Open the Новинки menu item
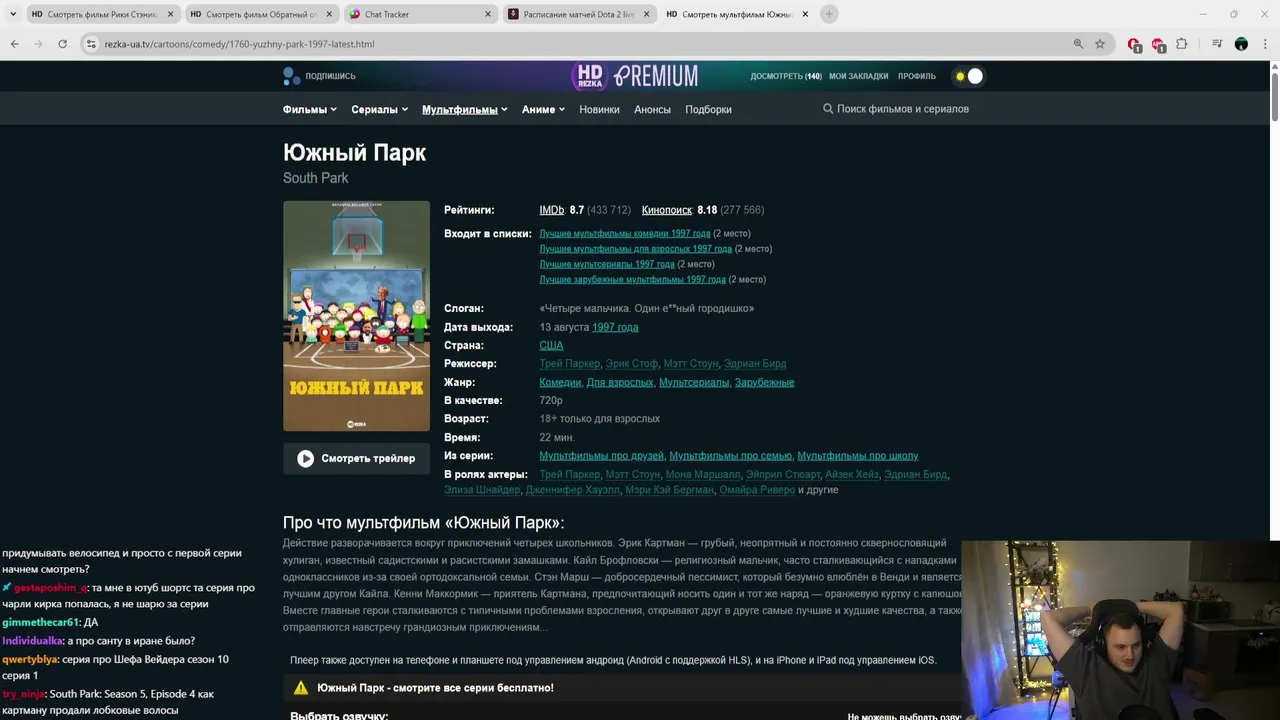This screenshot has width=1280, height=720. [x=599, y=109]
